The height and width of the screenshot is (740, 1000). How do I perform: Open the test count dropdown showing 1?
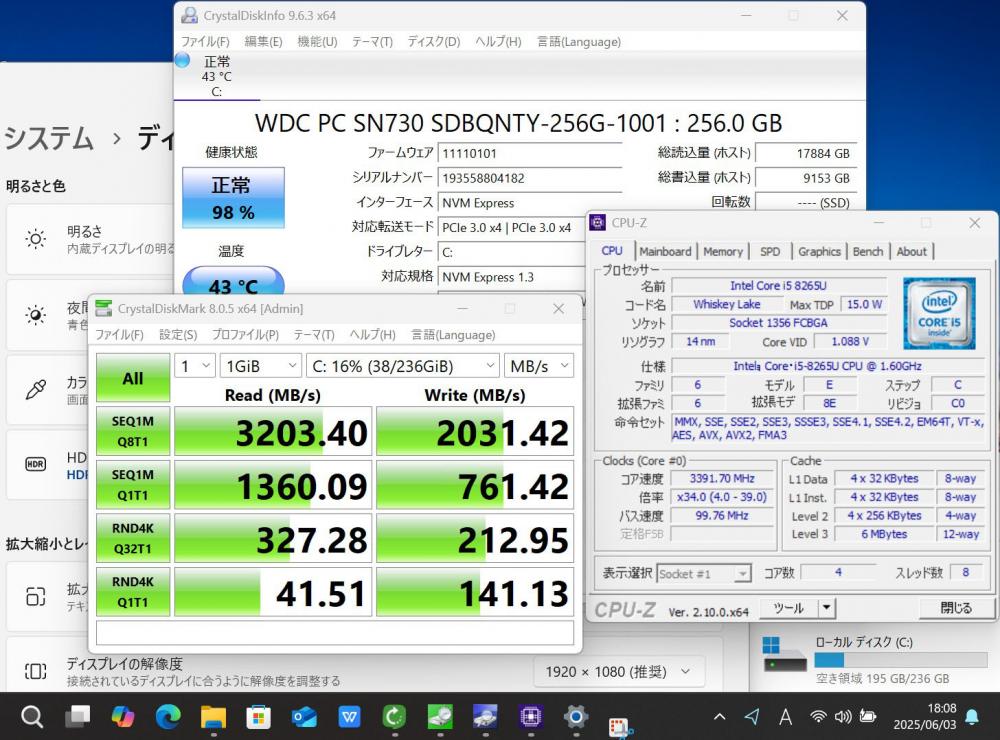tap(195, 366)
